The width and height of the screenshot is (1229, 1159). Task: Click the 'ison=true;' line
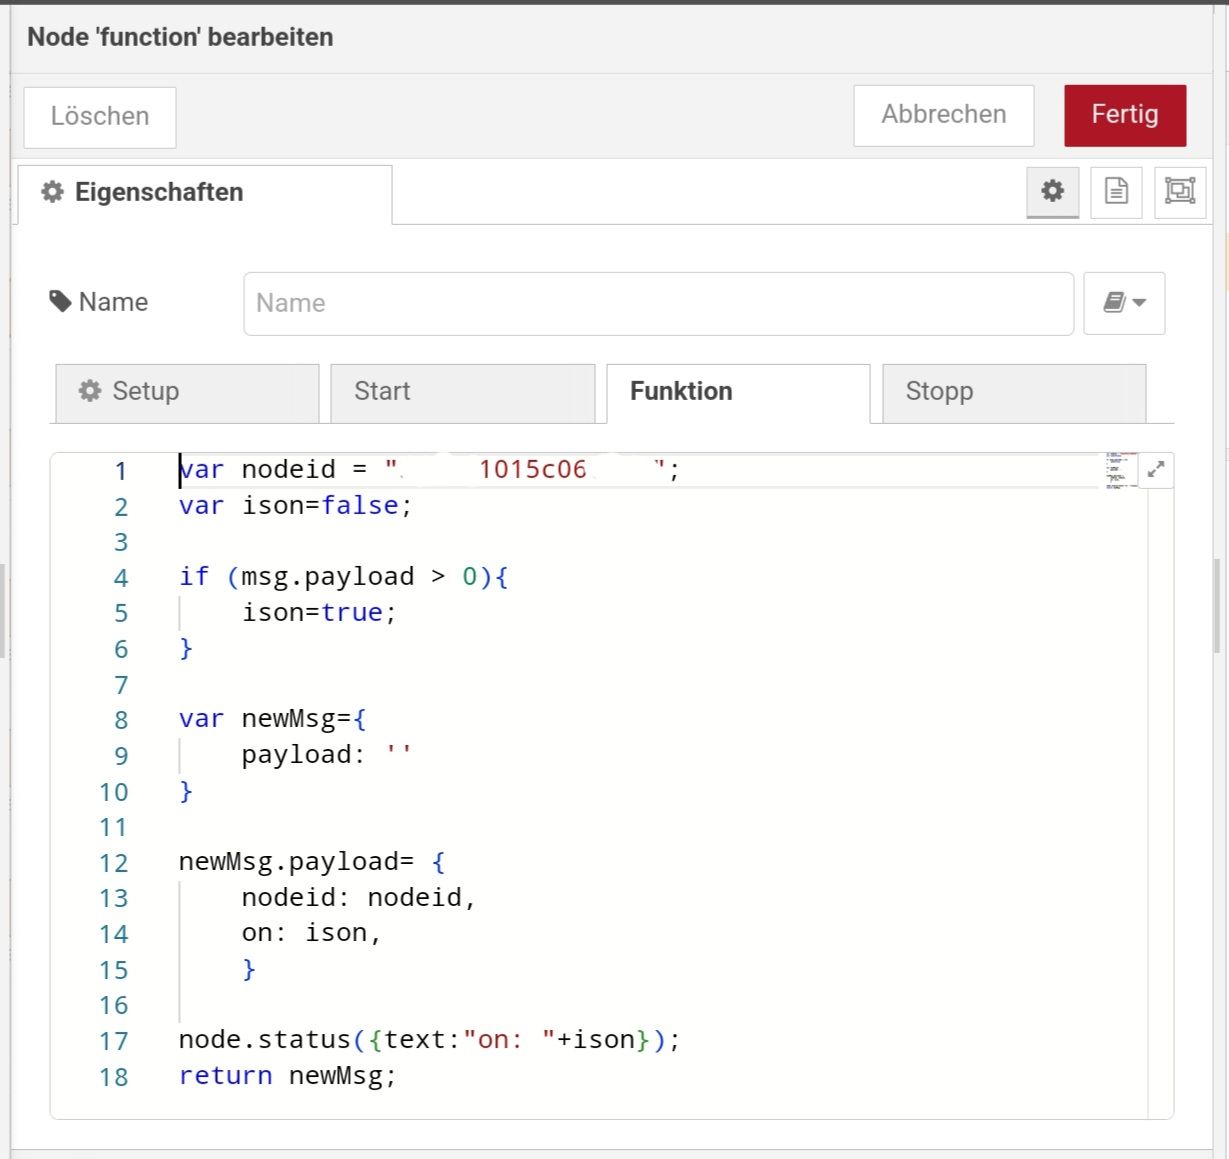click(x=319, y=612)
